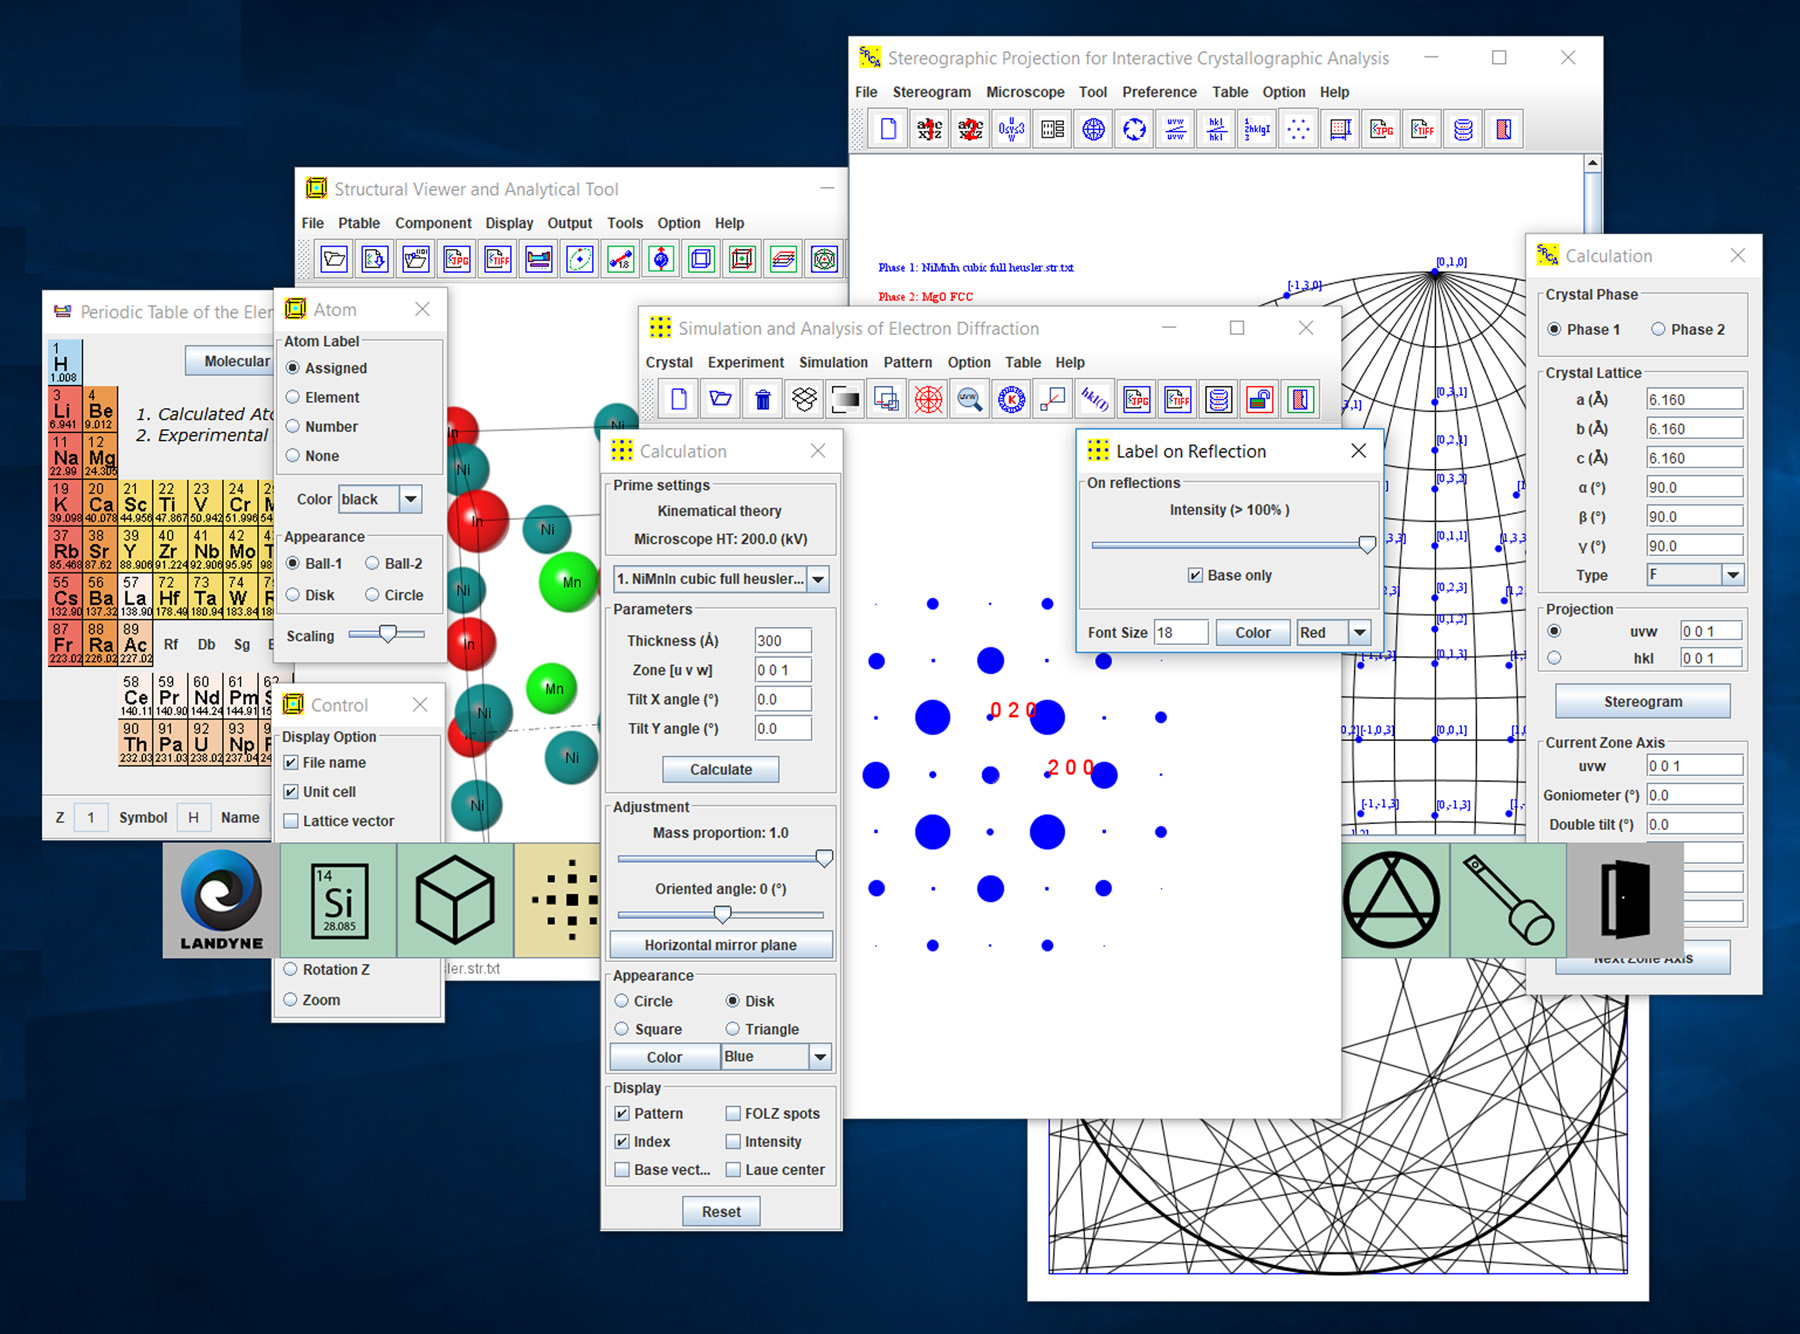Open the Microscope menu in stereographic window
This screenshot has width=1800, height=1334.
click(1025, 92)
